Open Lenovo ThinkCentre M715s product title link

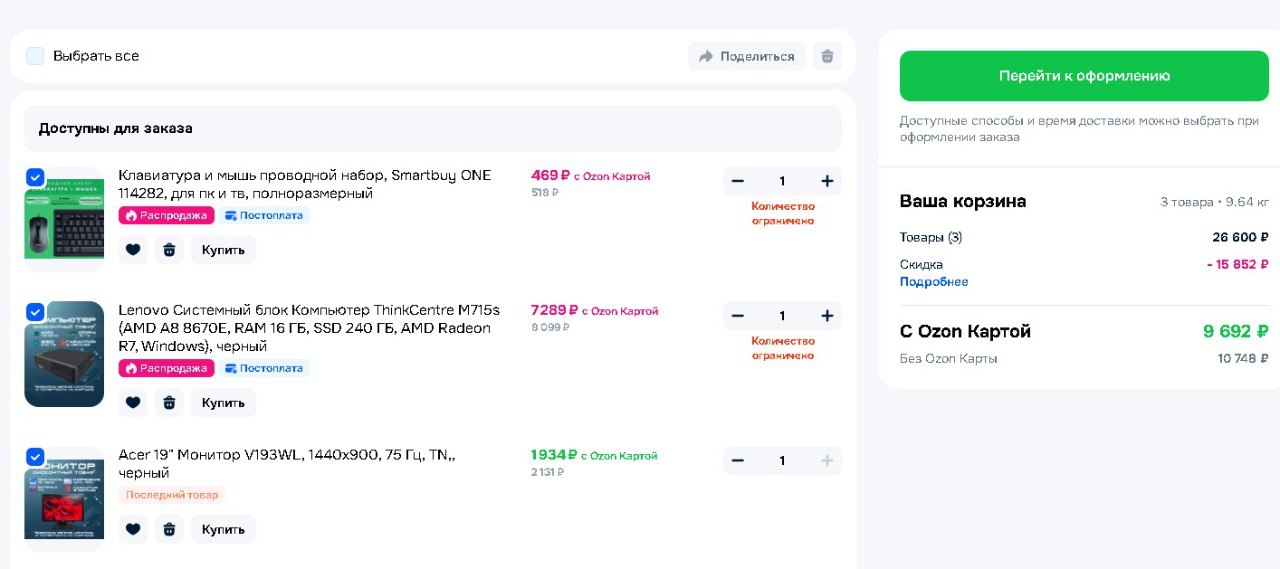tap(309, 328)
